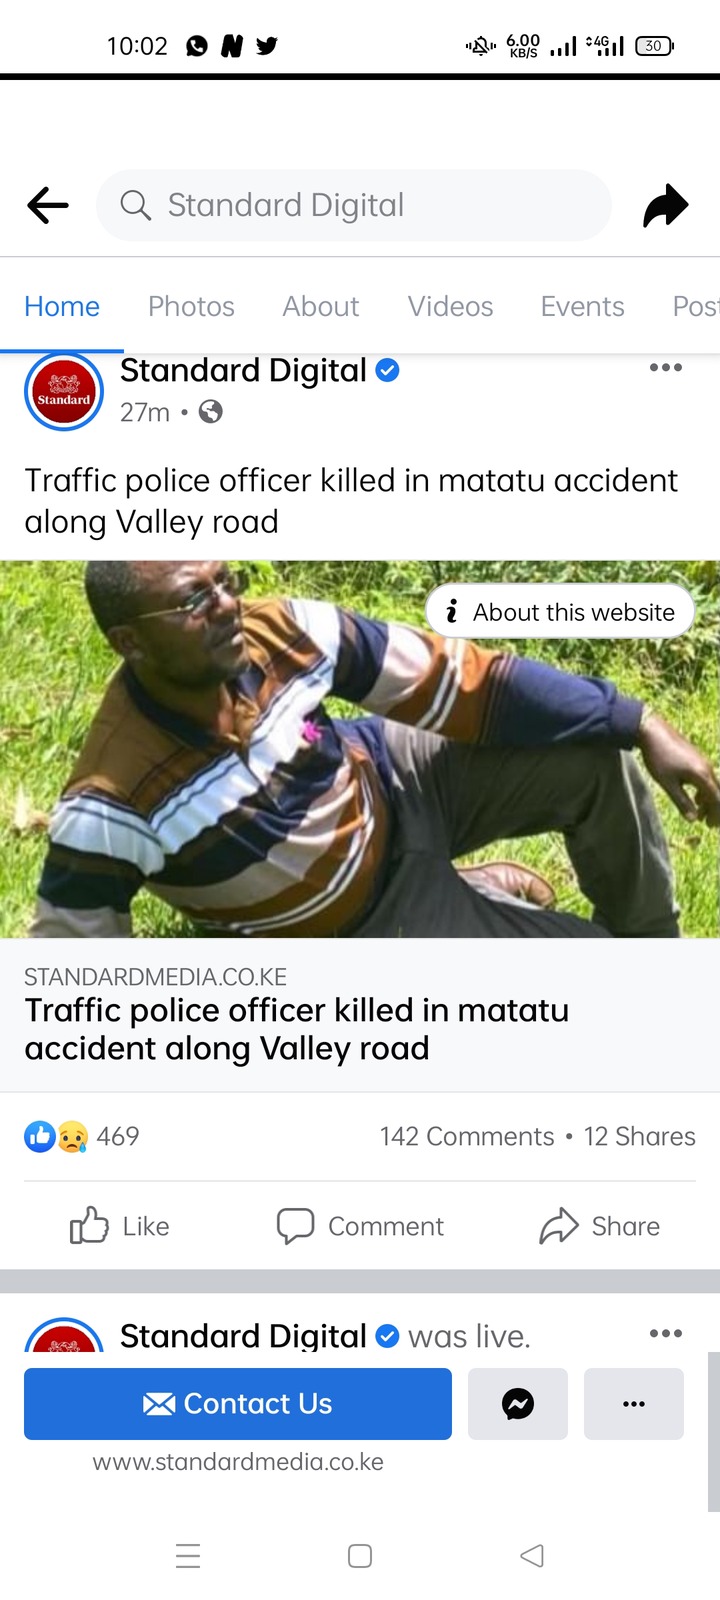Tap the Comment button
This screenshot has width=720, height=1600.
[x=360, y=1226]
